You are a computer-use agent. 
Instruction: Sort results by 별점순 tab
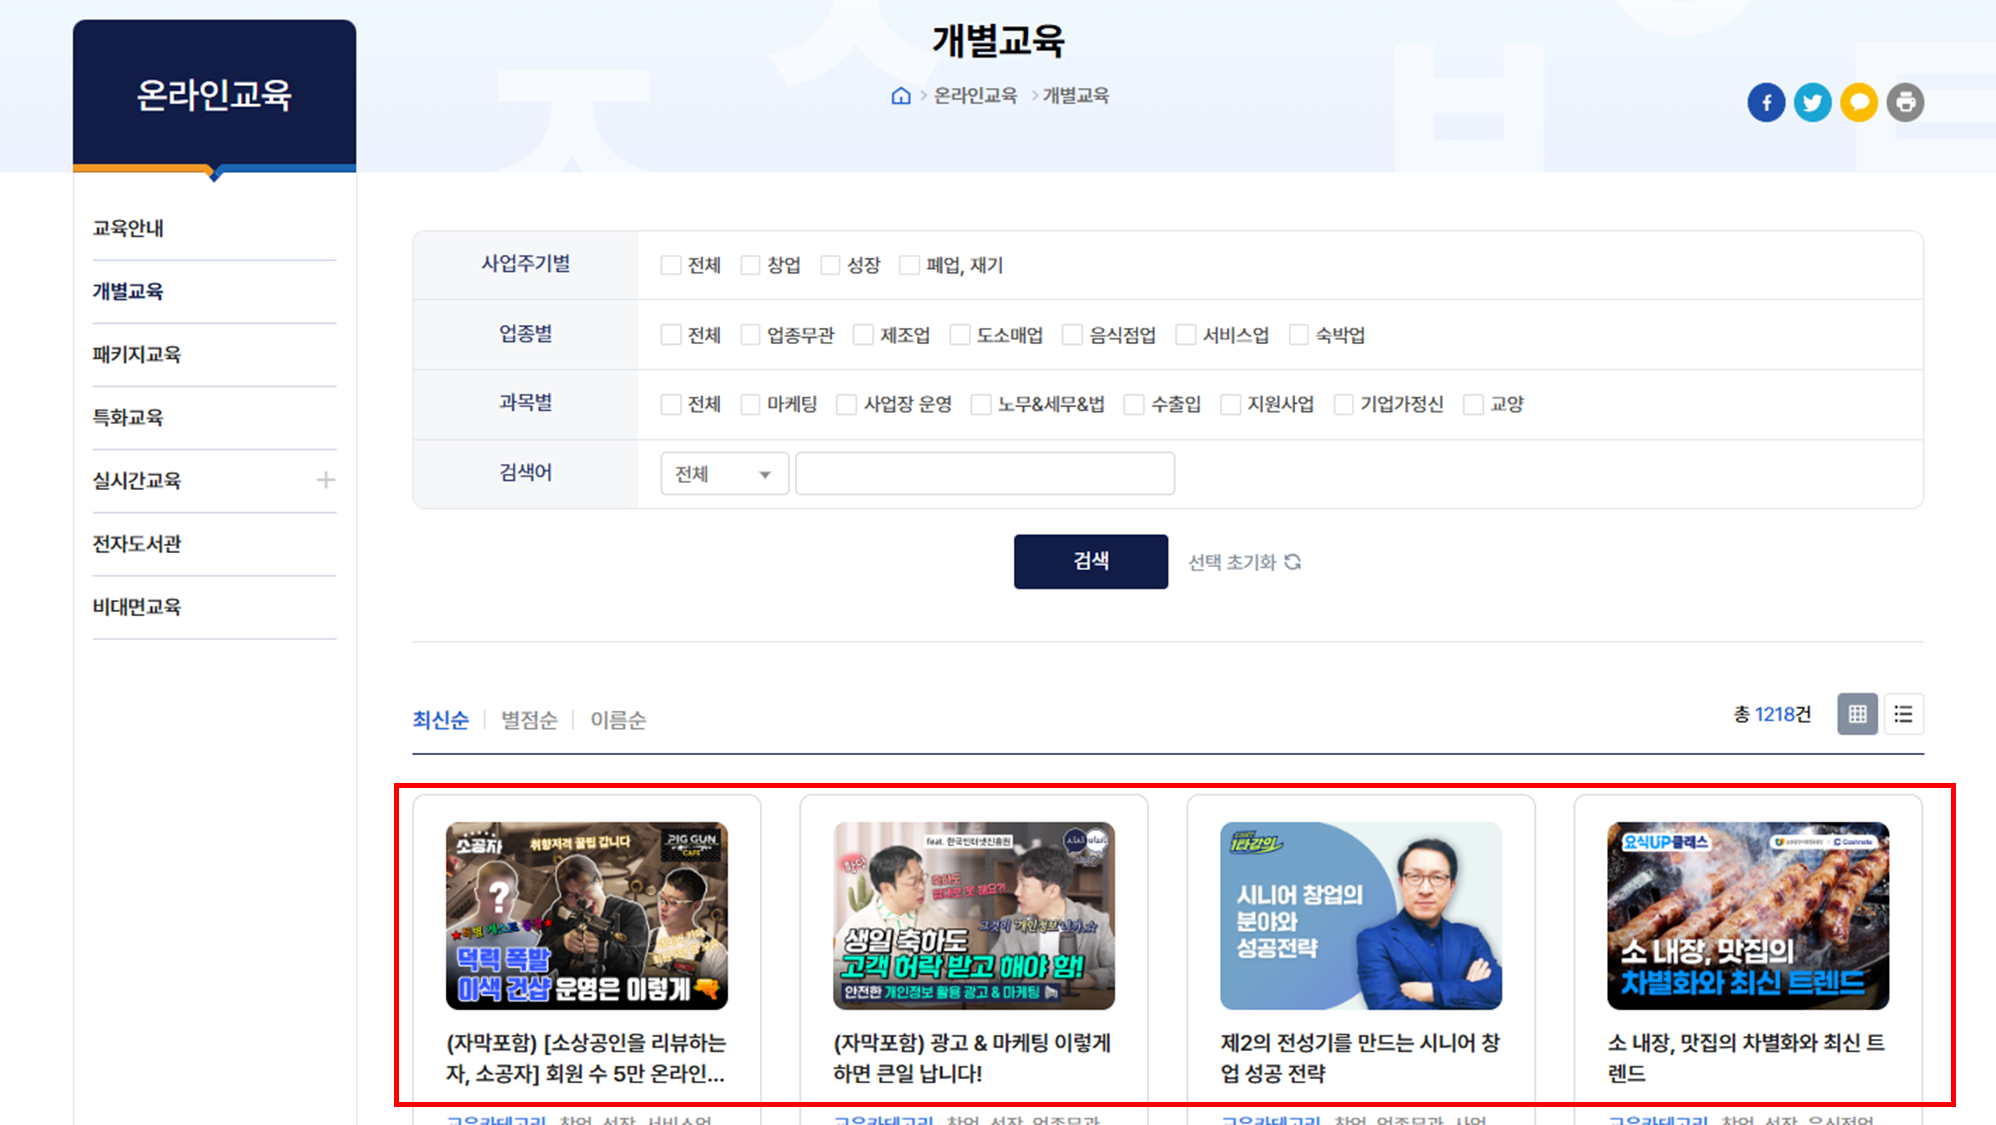tap(529, 720)
